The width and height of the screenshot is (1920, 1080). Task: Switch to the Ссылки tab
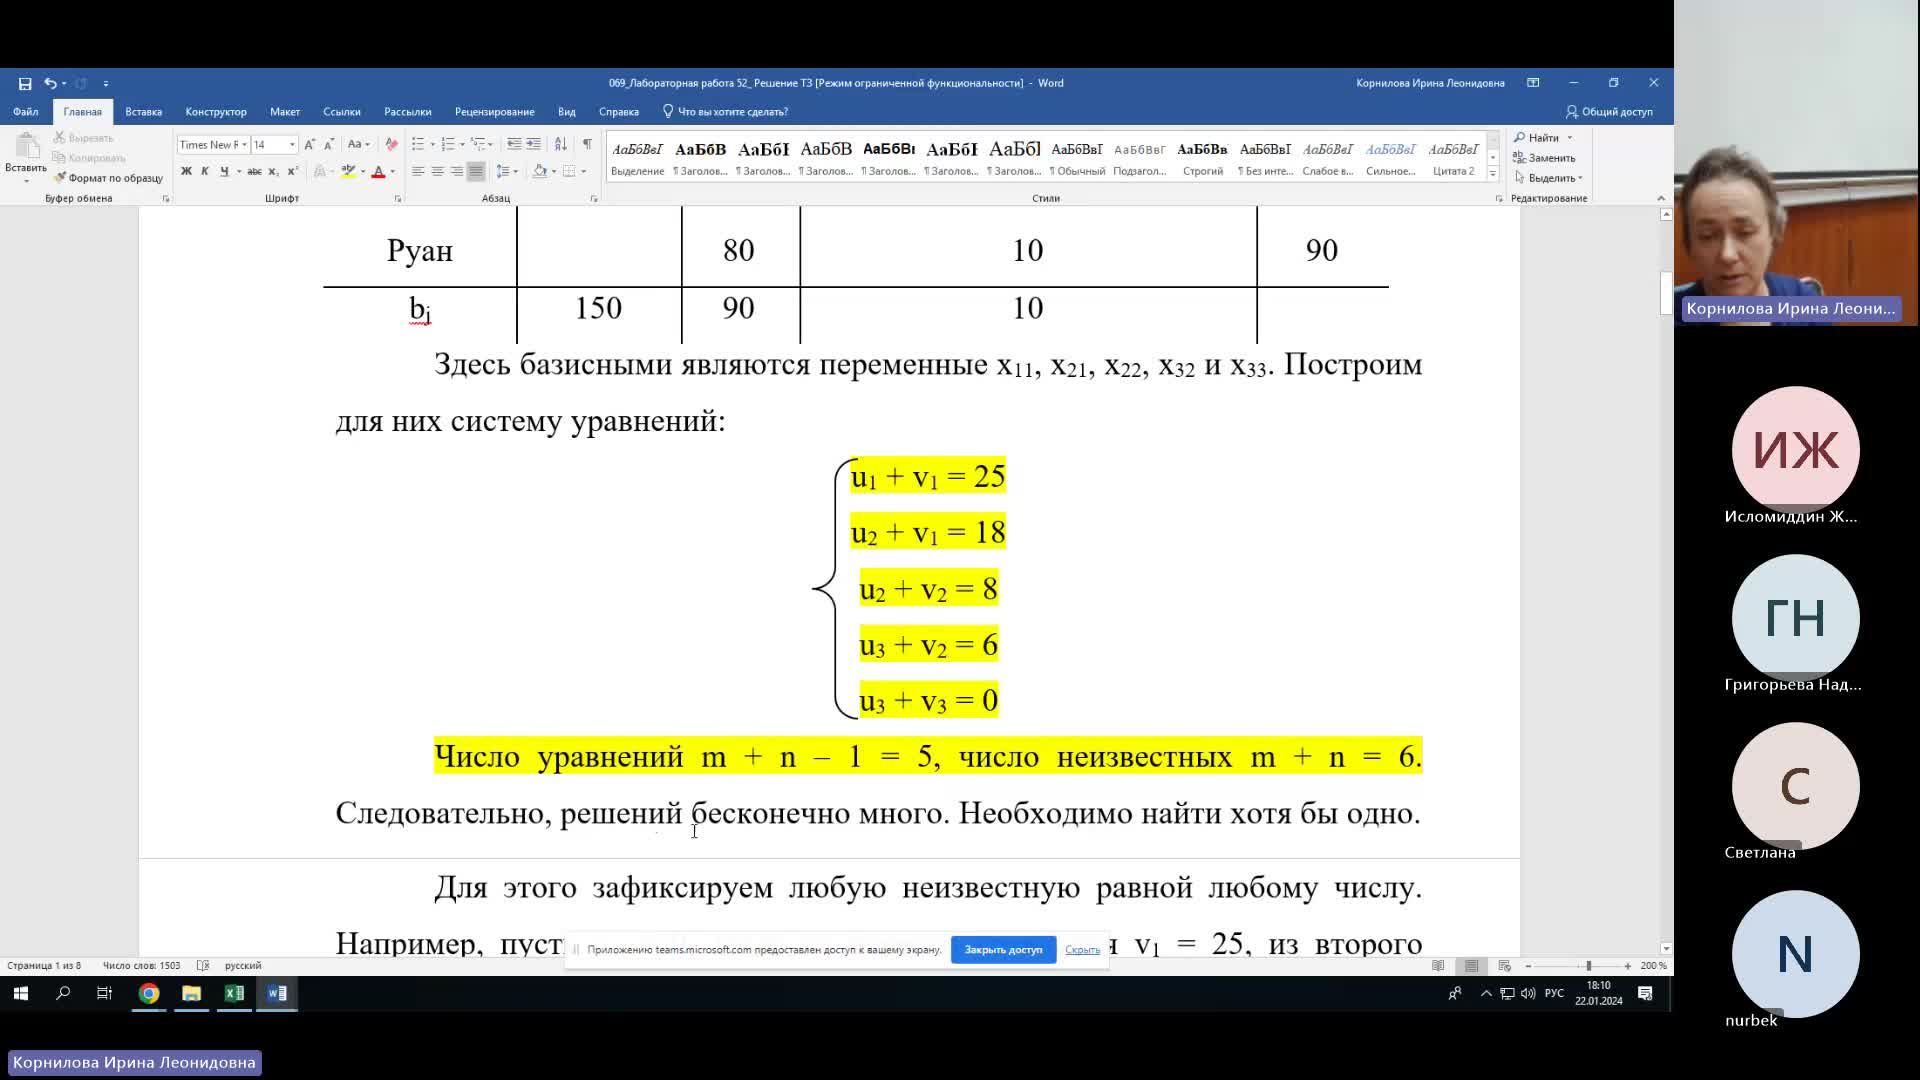point(342,112)
